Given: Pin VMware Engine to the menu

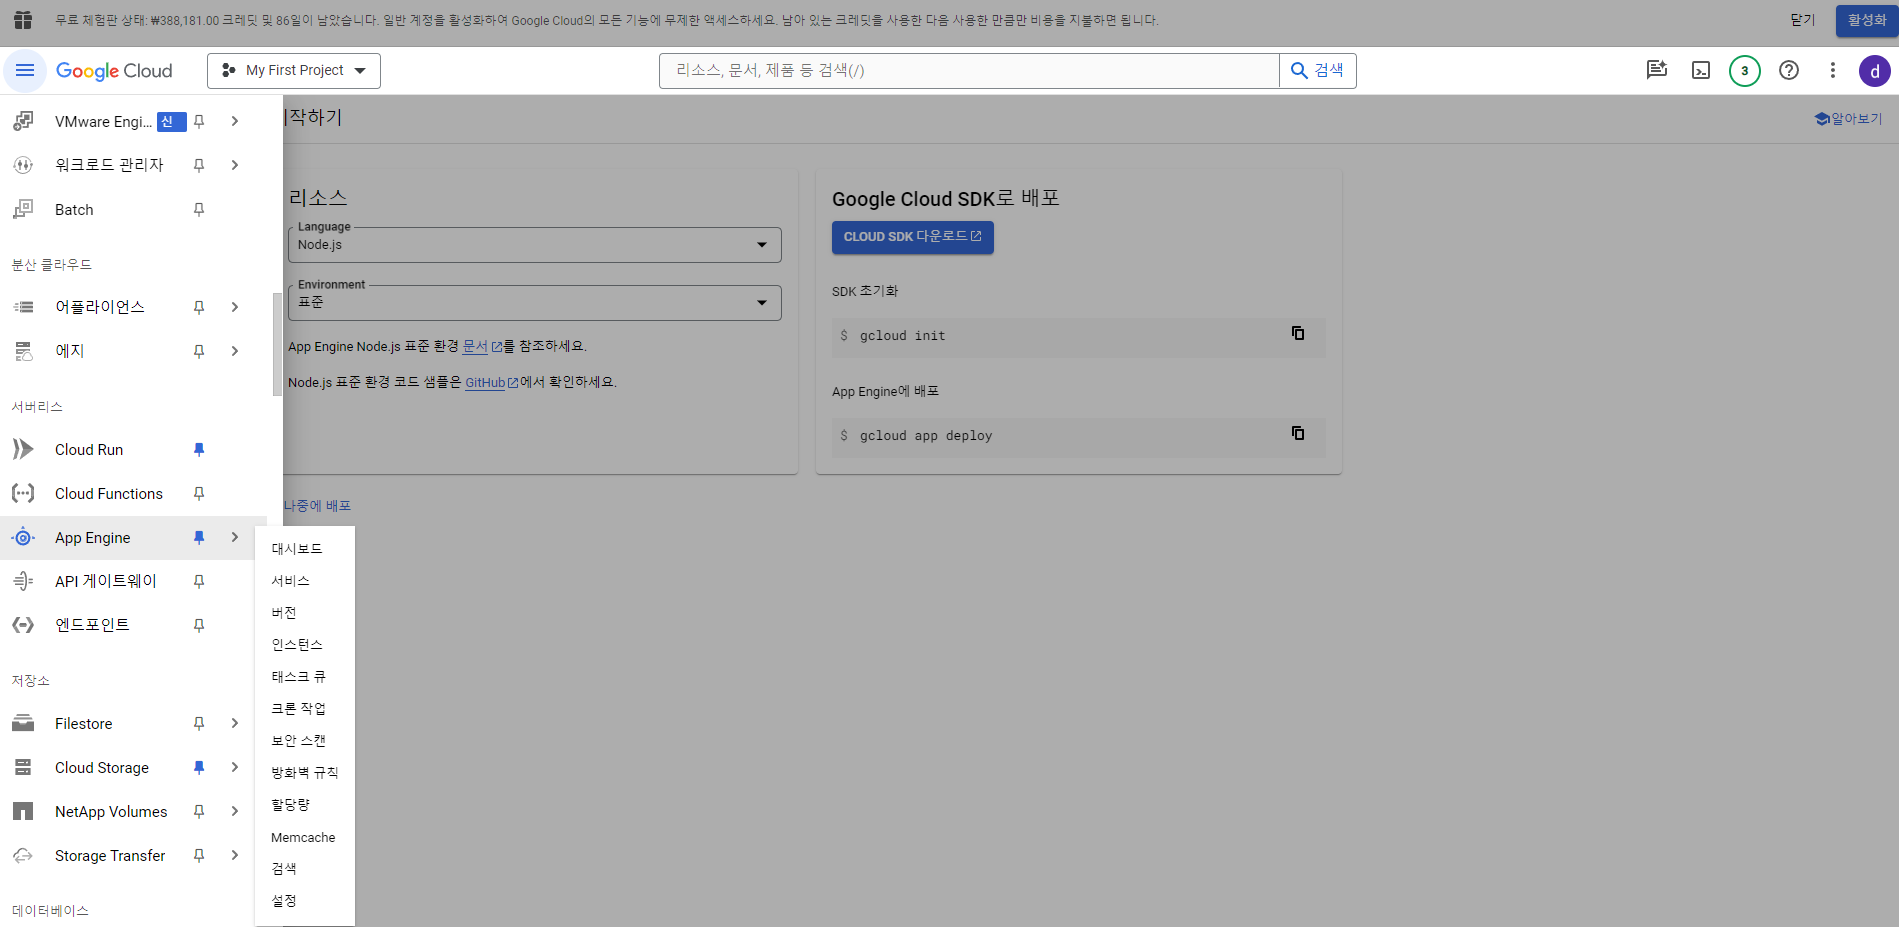Looking at the screenshot, I should pos(199,121).
